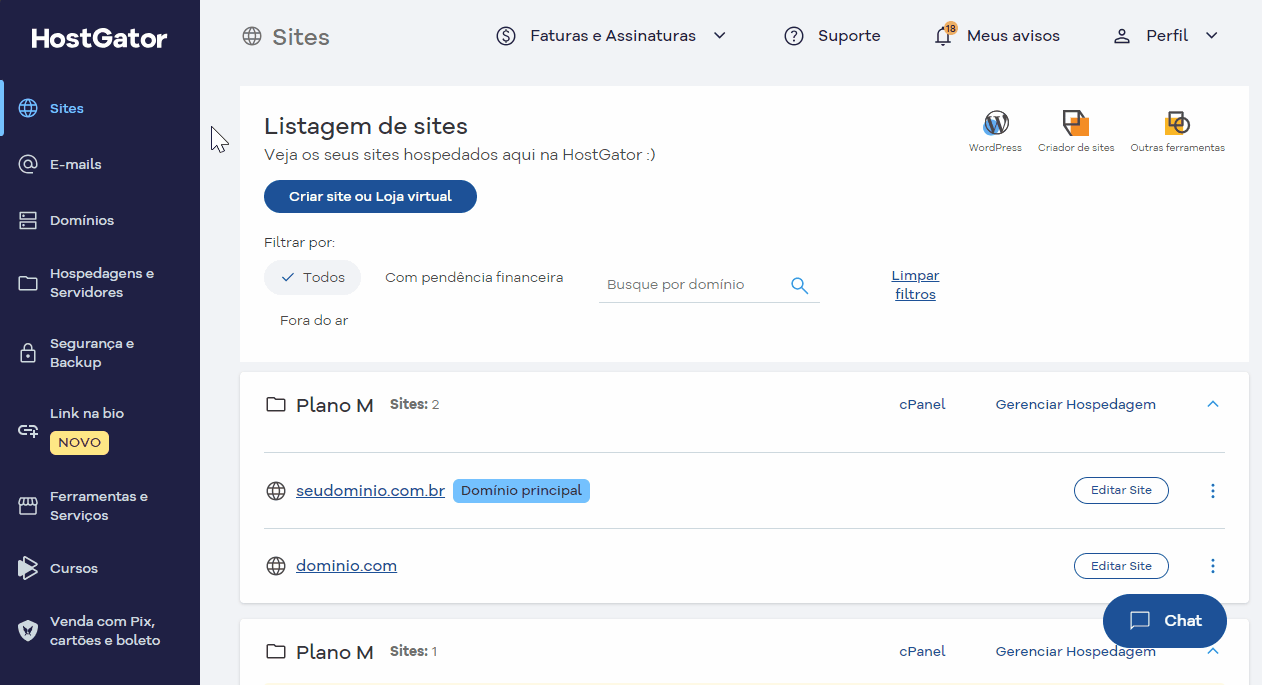Click the Domínio principal tag

521,491
